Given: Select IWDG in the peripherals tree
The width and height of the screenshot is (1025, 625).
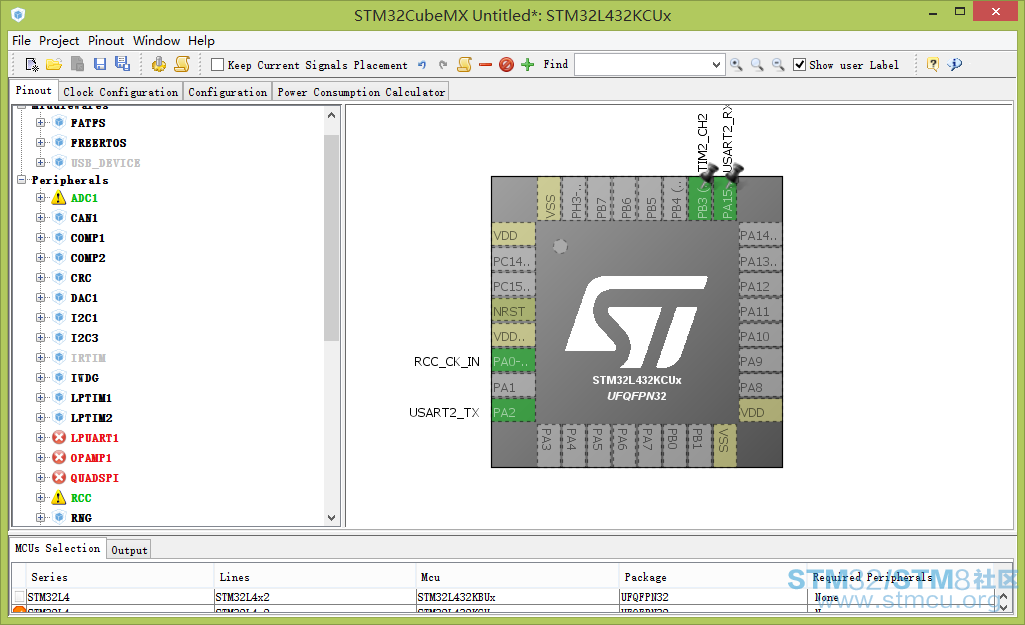Looking at the screenshot, I should (x=84, y=377).
